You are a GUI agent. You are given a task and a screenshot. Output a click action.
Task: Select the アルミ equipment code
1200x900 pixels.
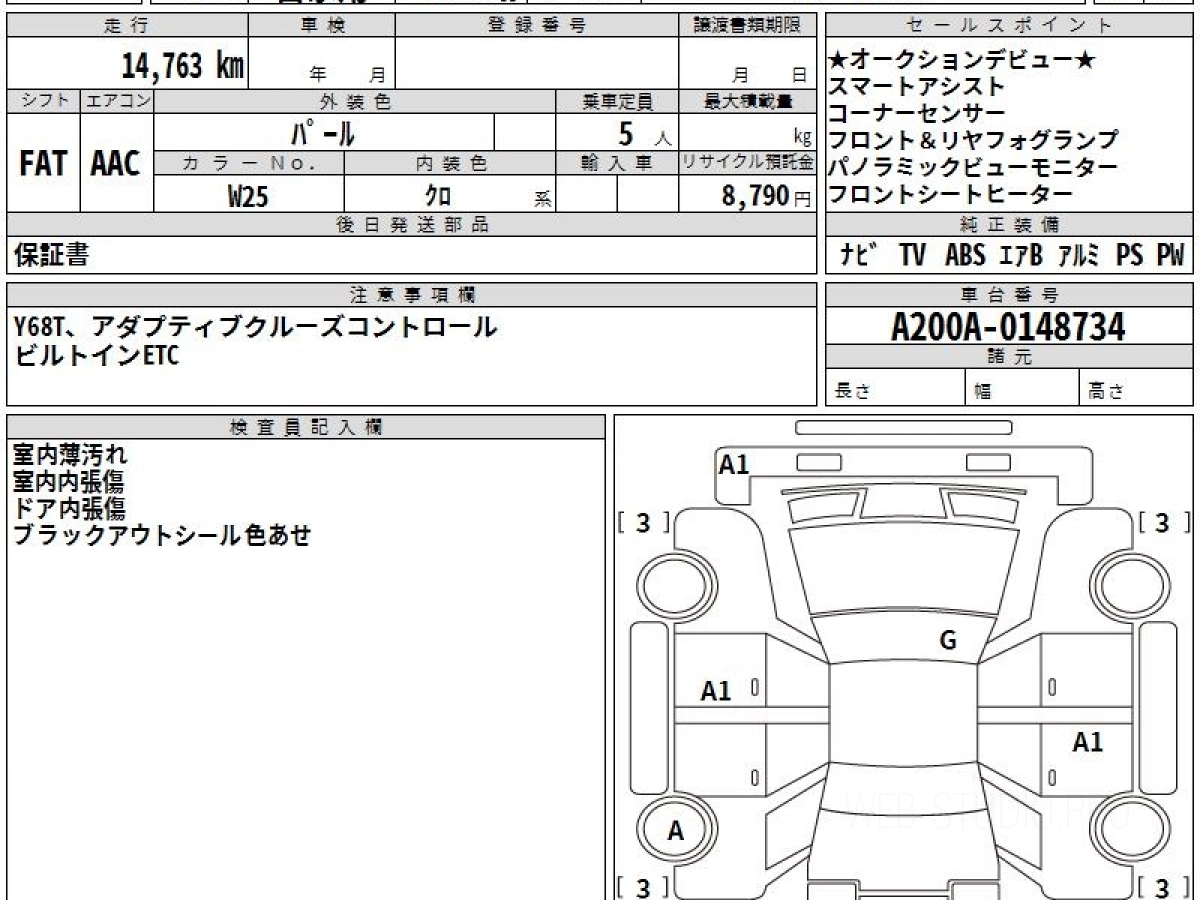[x=1080, y=255]
